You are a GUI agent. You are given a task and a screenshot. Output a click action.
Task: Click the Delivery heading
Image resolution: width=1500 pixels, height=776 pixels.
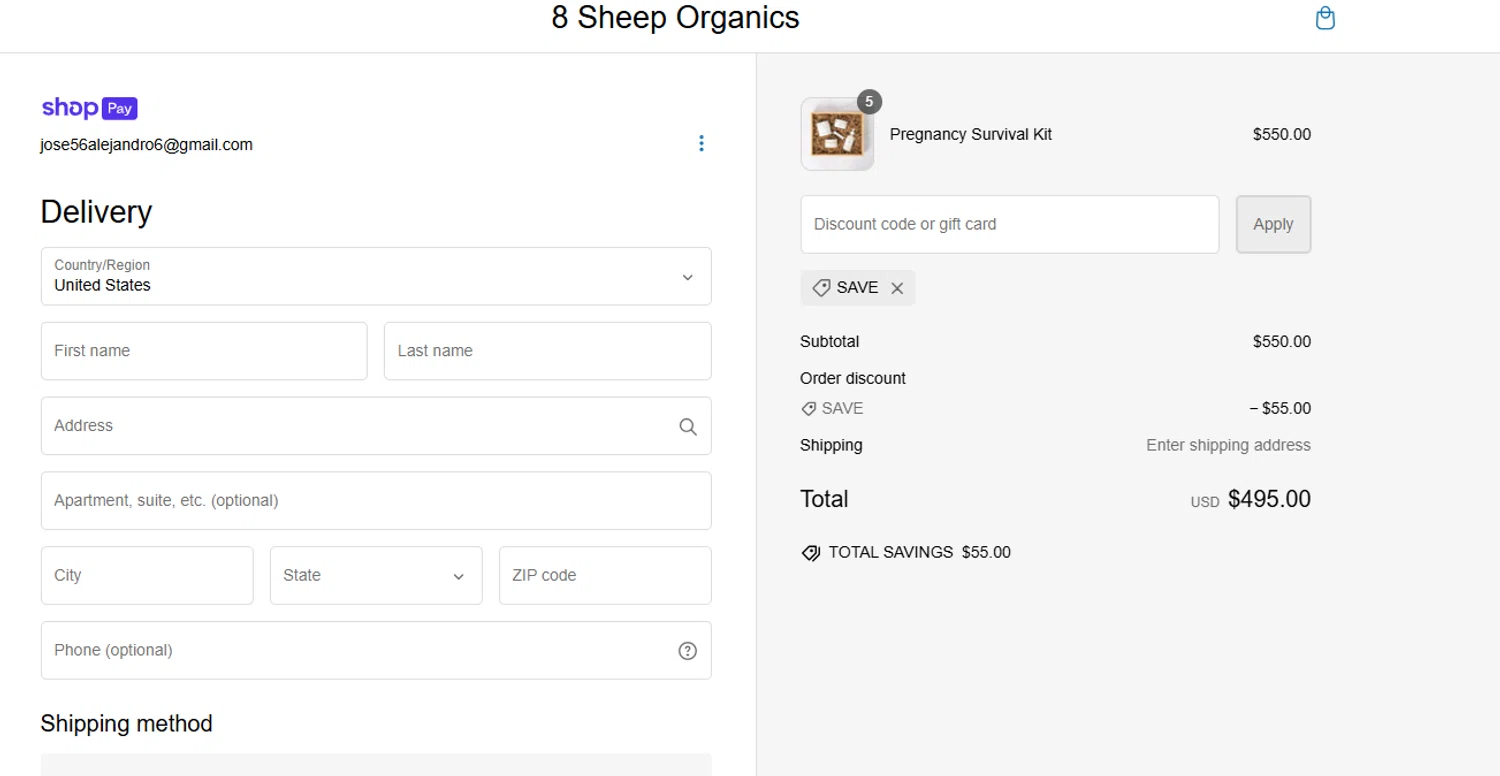click(96, 212)
